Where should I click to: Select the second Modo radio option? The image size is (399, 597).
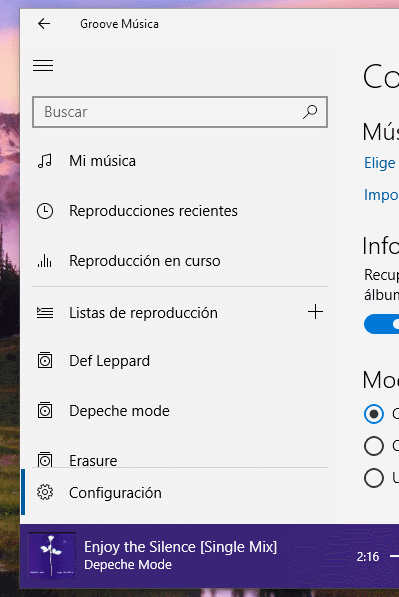pyautogui.click(x=374, y=445)
